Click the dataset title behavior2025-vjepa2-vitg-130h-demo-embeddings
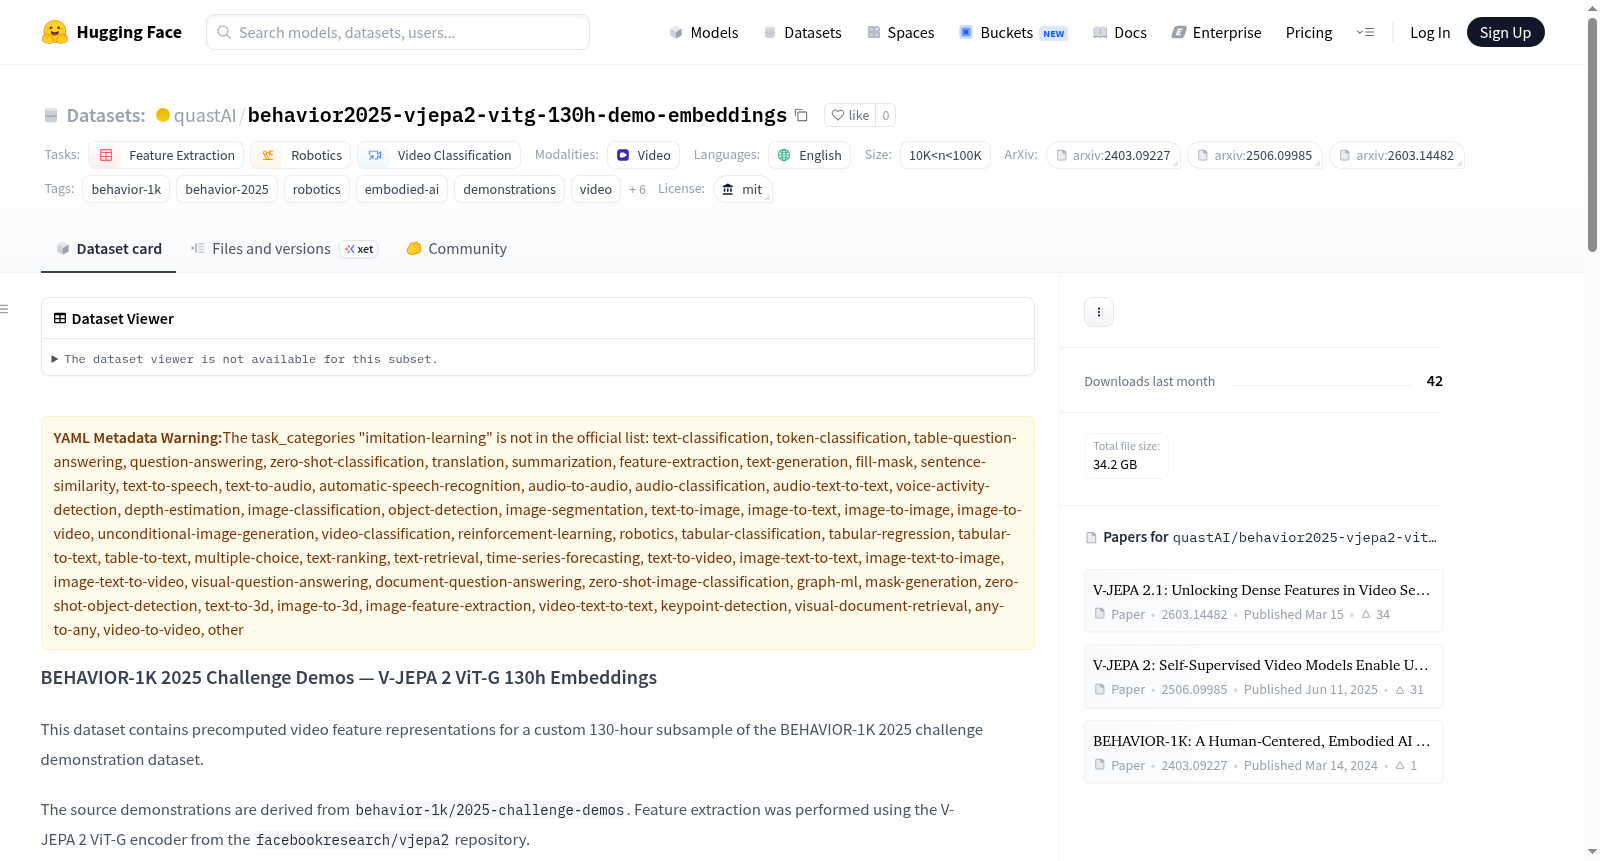Screen dimensions: 1600x861 [517, 115]
